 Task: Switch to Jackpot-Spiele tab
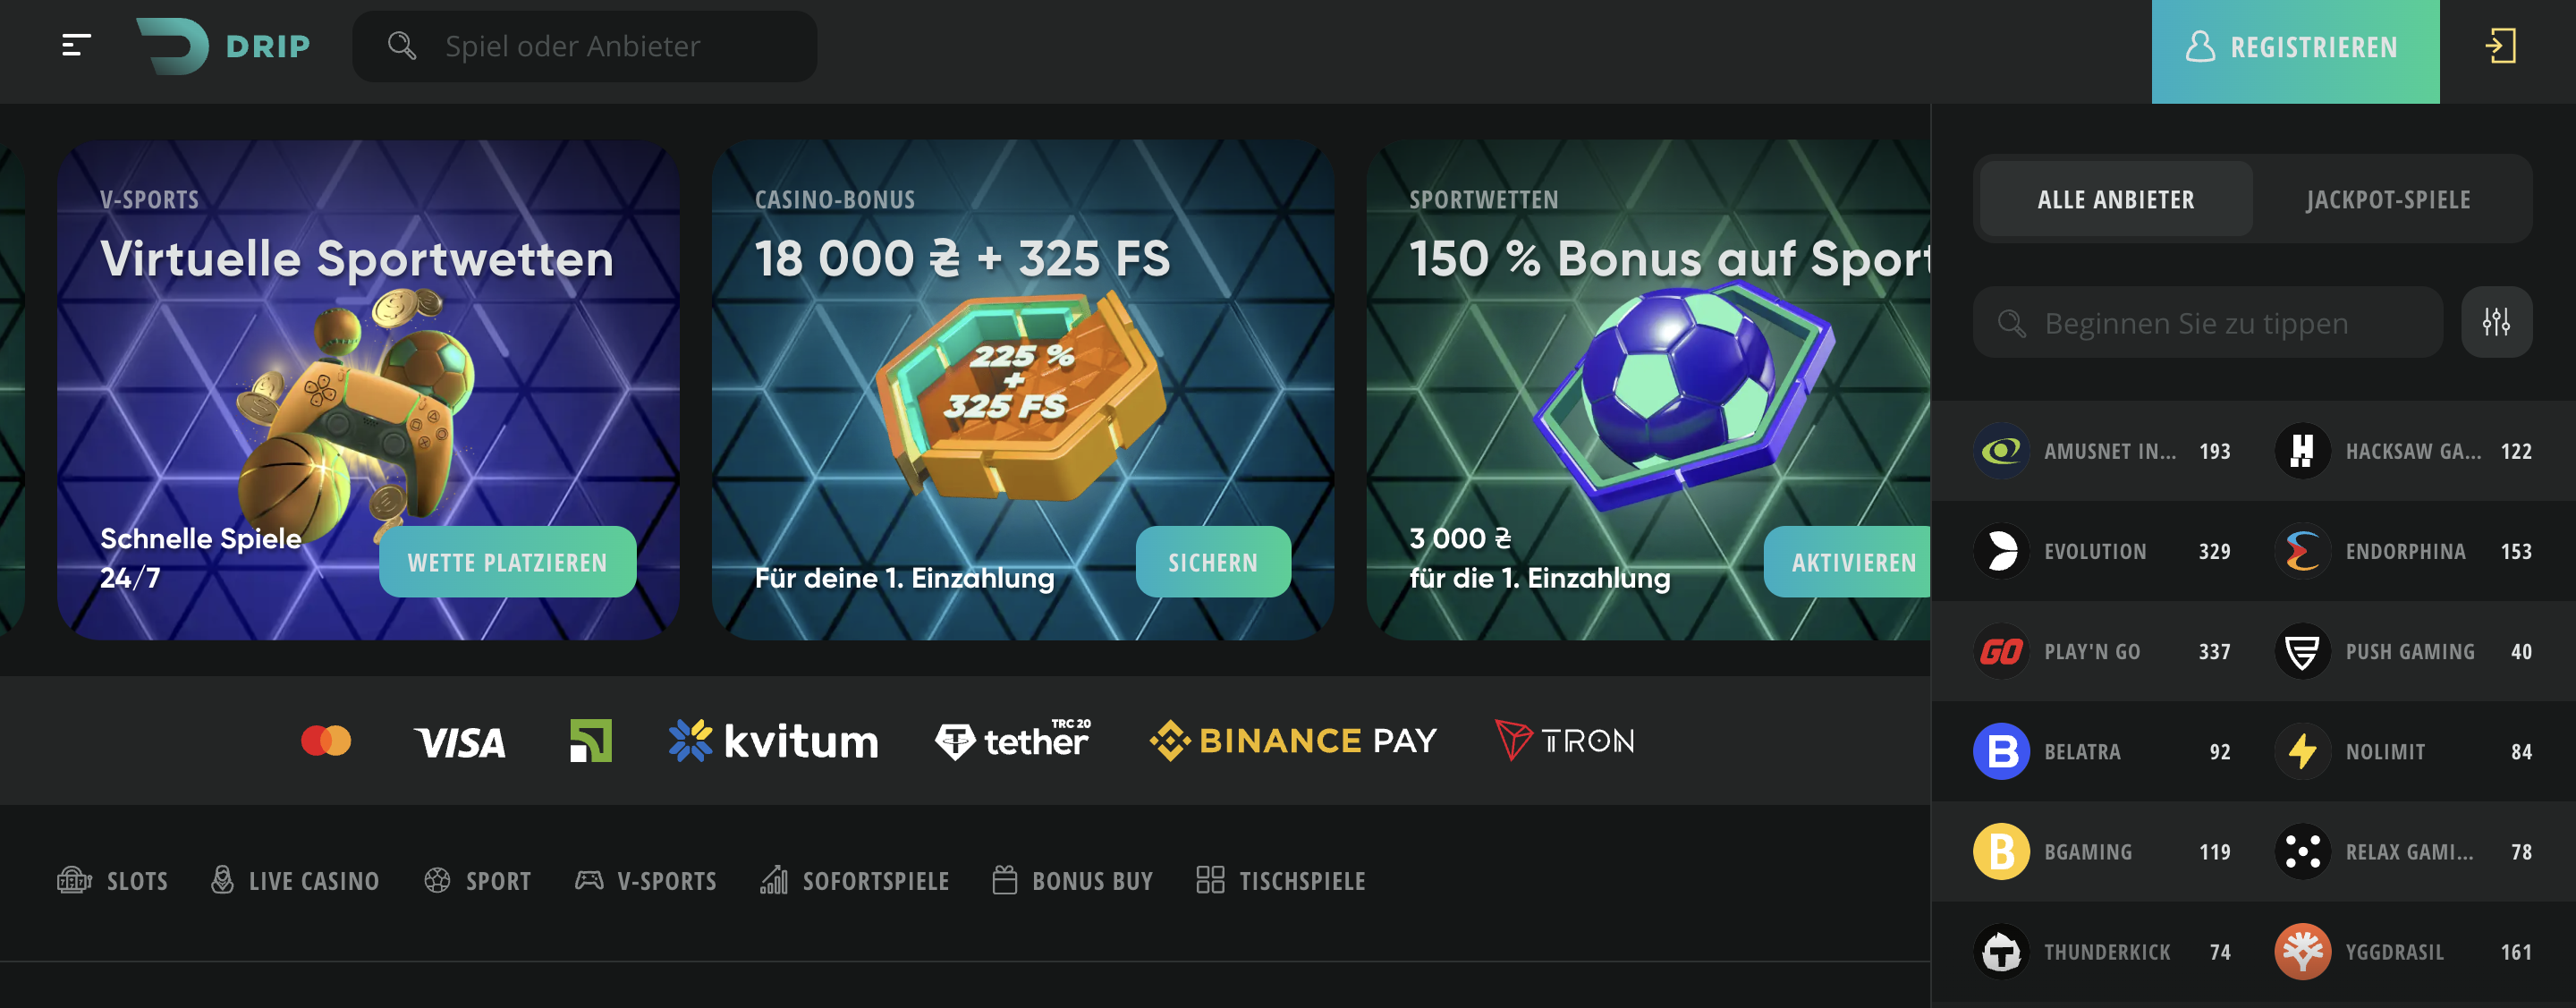click(x=2388, y=199)
